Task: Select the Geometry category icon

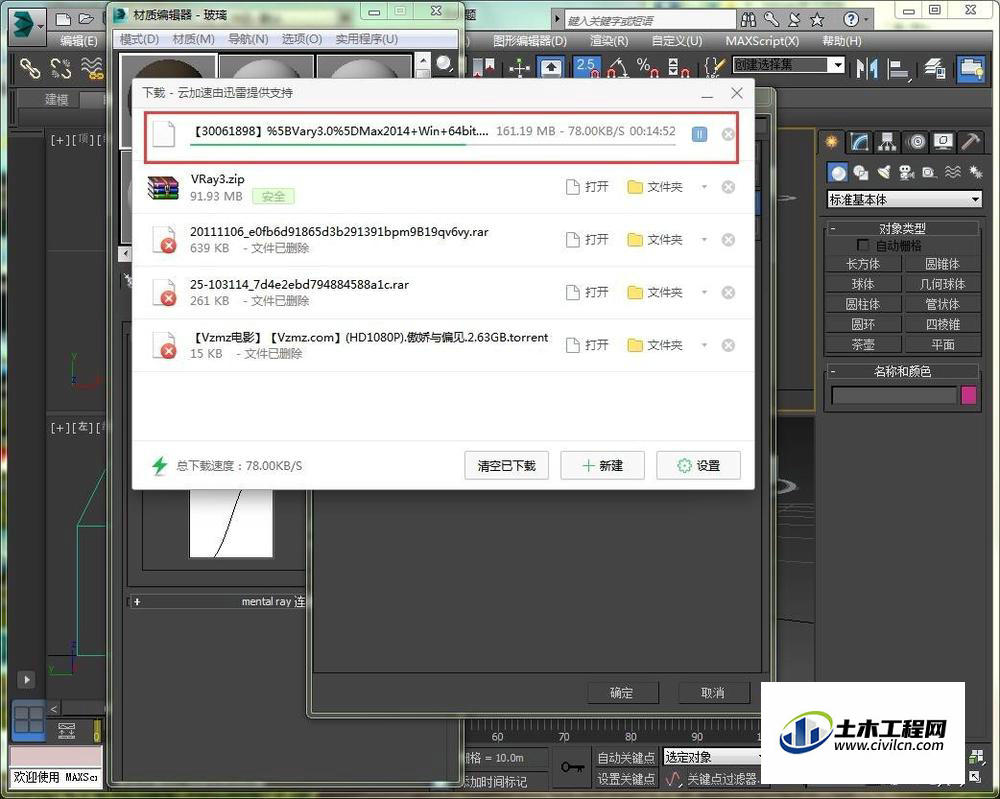Action: [838, 172]
